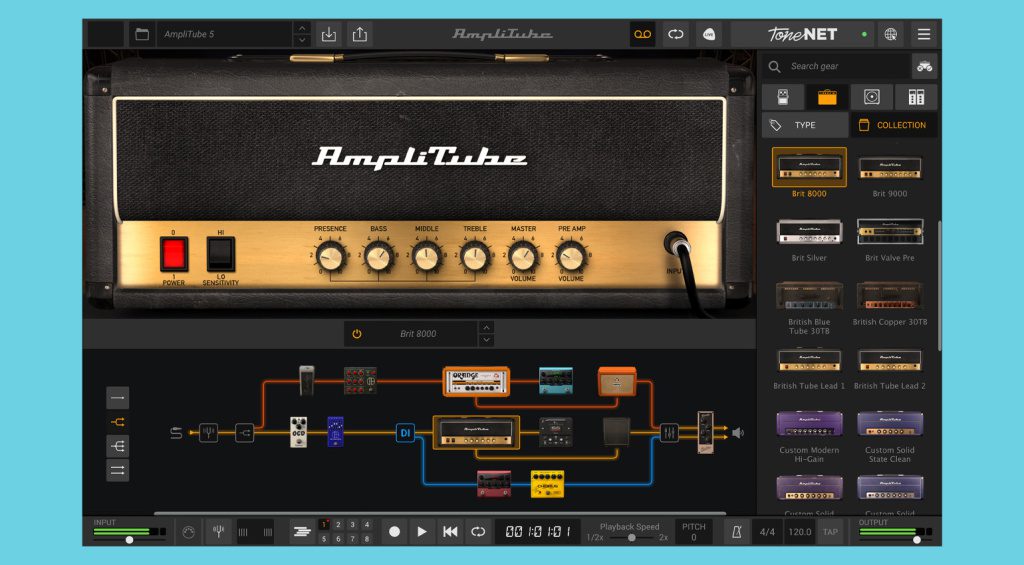Click the tuner block in signal chain
This screenshot has height=565, width=1024.
click(208, 432)
